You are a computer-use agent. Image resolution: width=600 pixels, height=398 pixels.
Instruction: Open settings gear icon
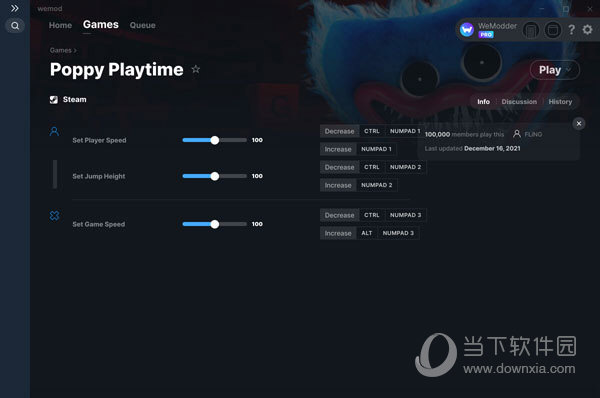coord(587,29)
